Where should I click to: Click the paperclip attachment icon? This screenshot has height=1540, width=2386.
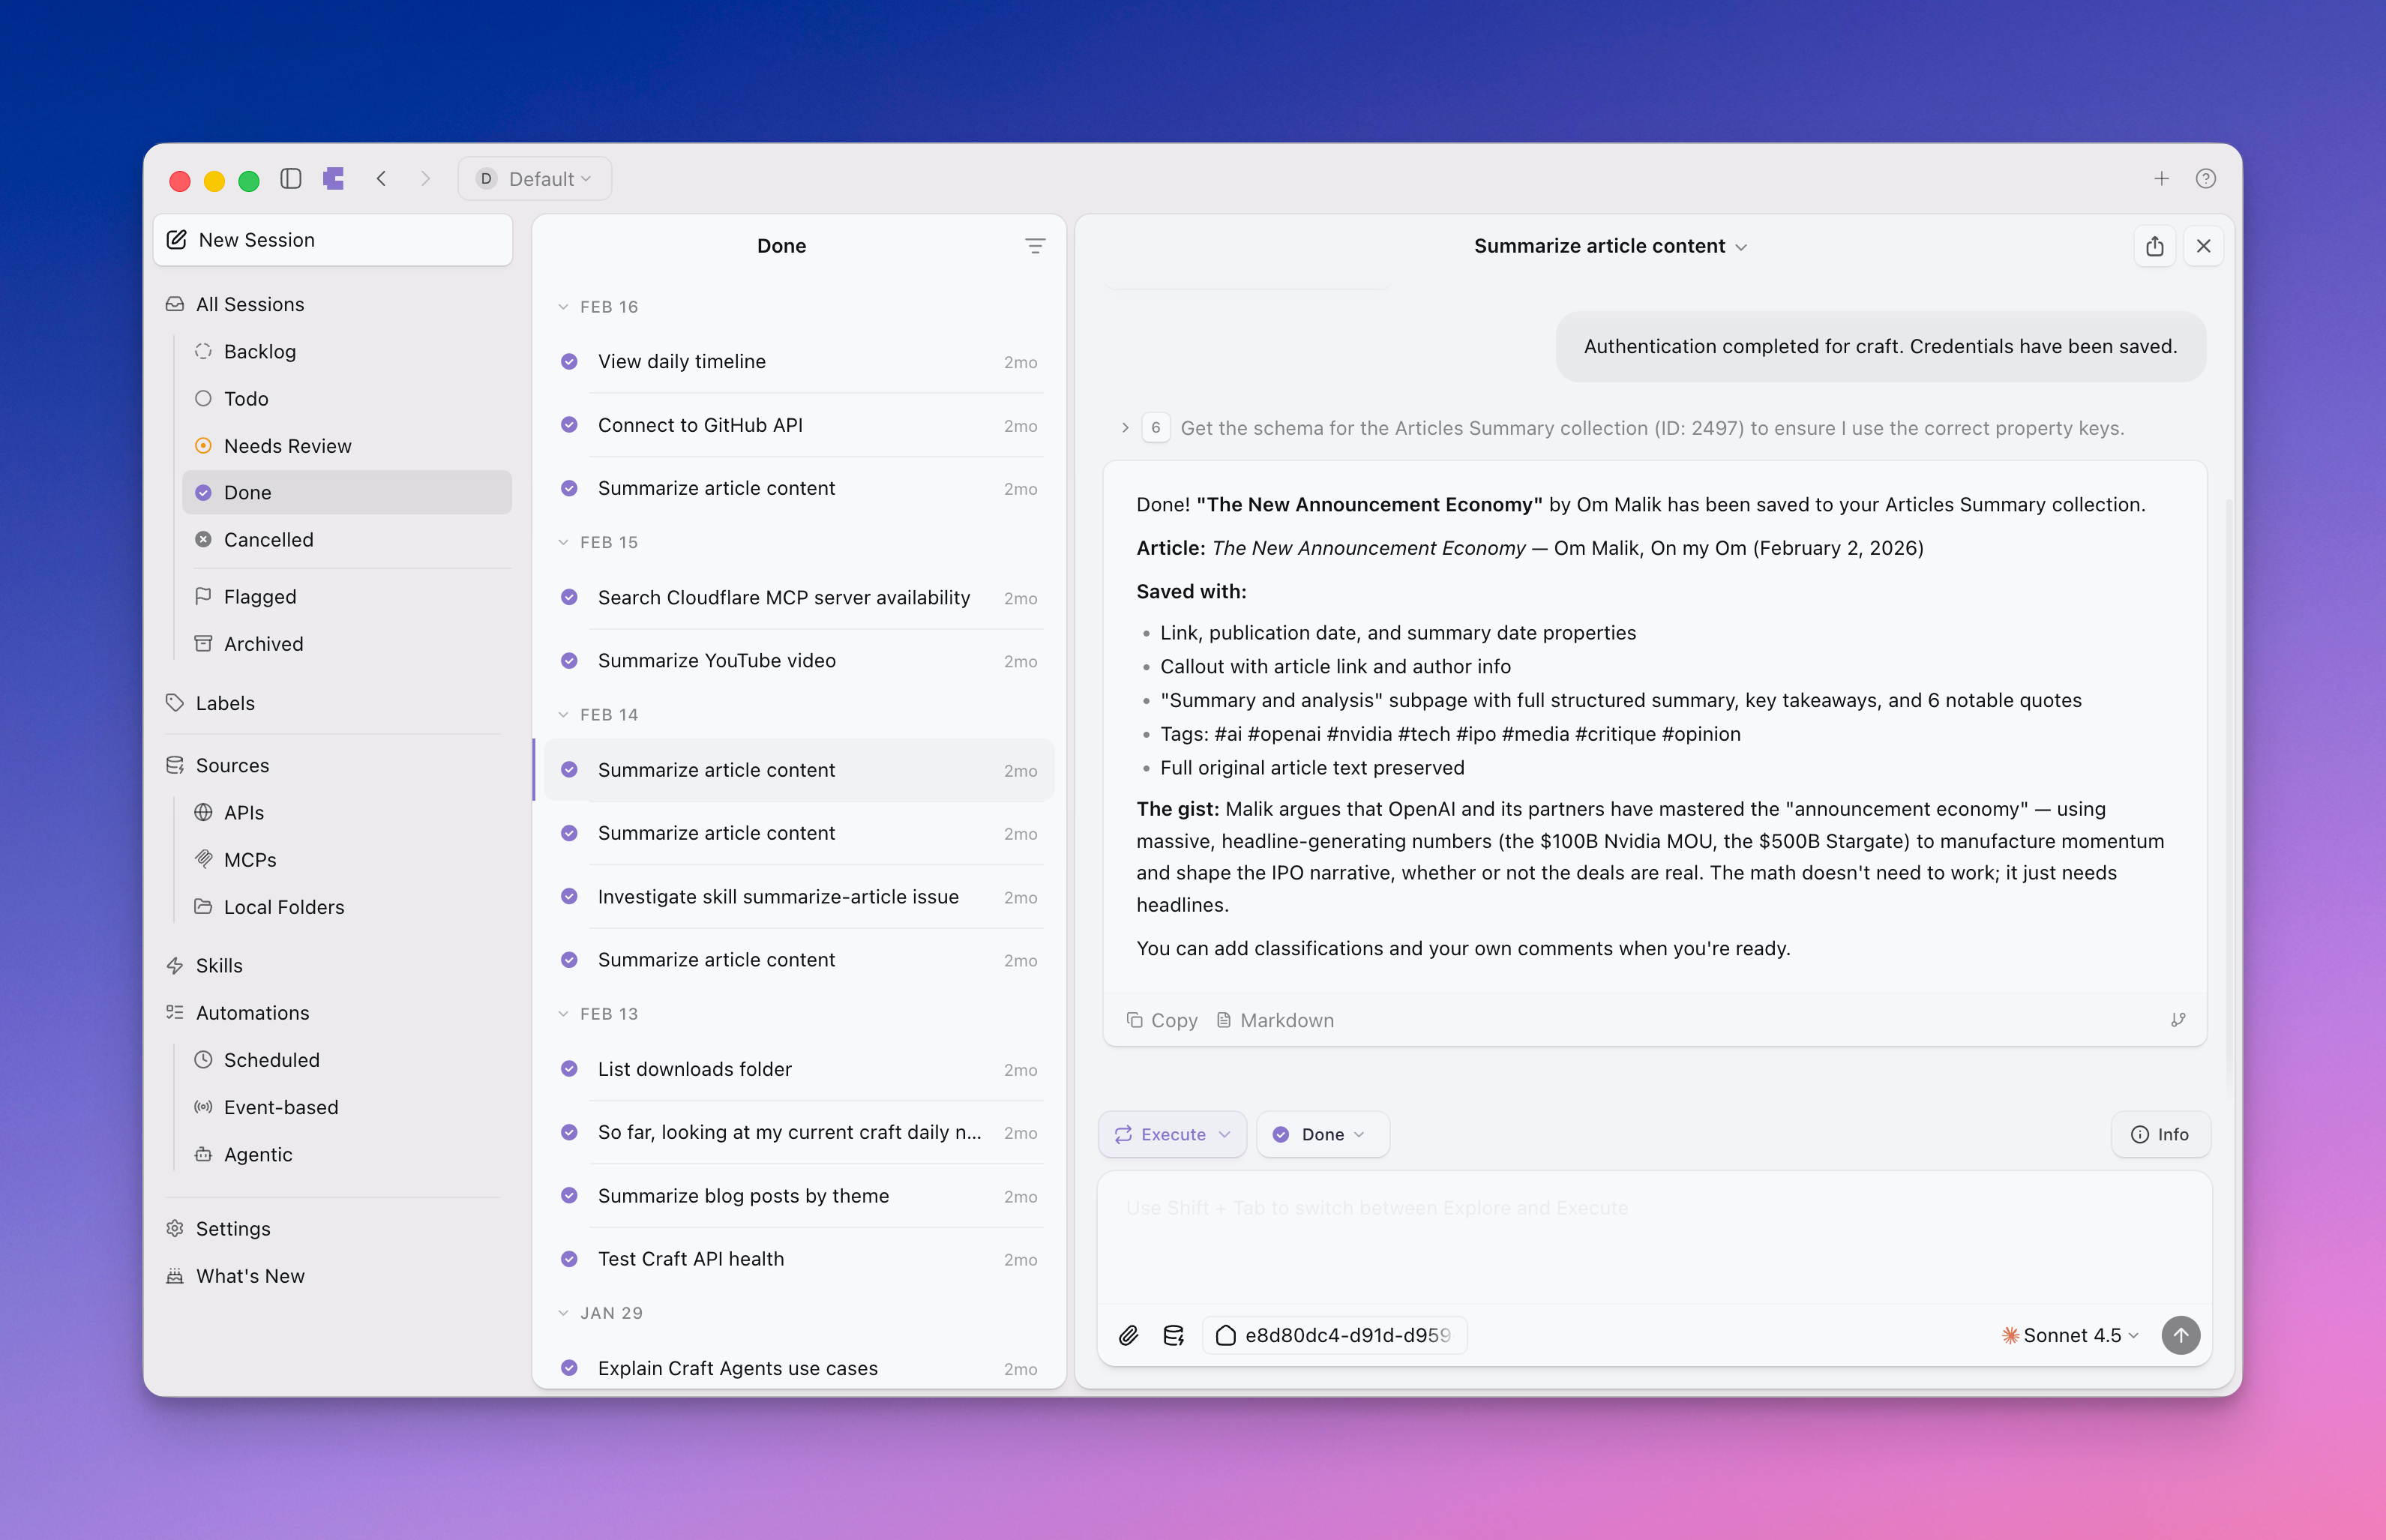point(1128,1335)
